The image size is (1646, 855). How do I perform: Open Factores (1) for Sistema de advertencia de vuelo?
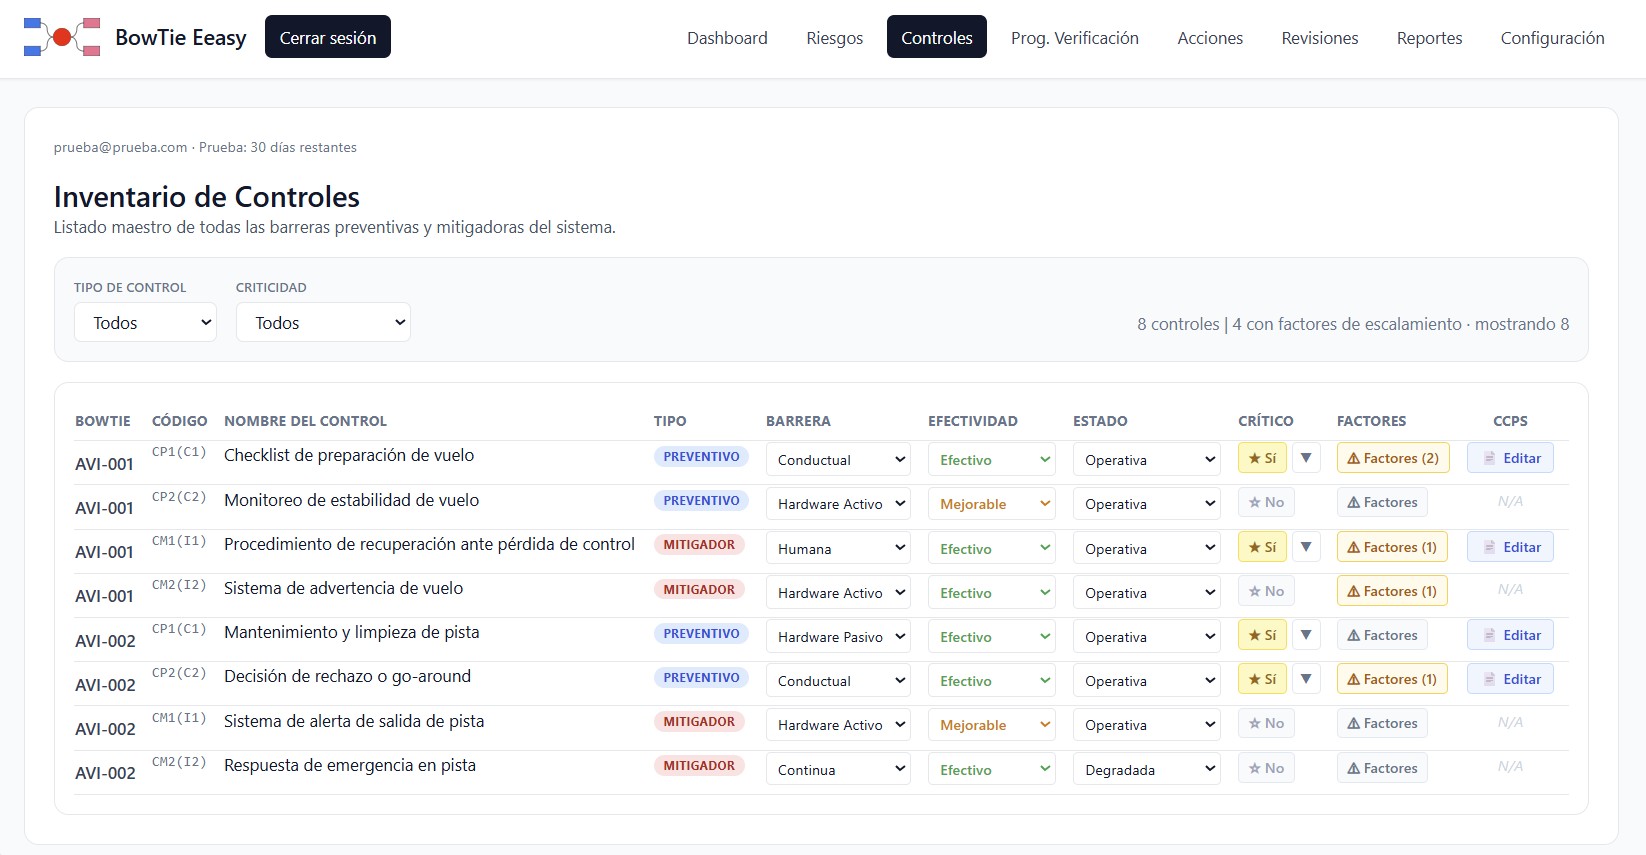1392,591
